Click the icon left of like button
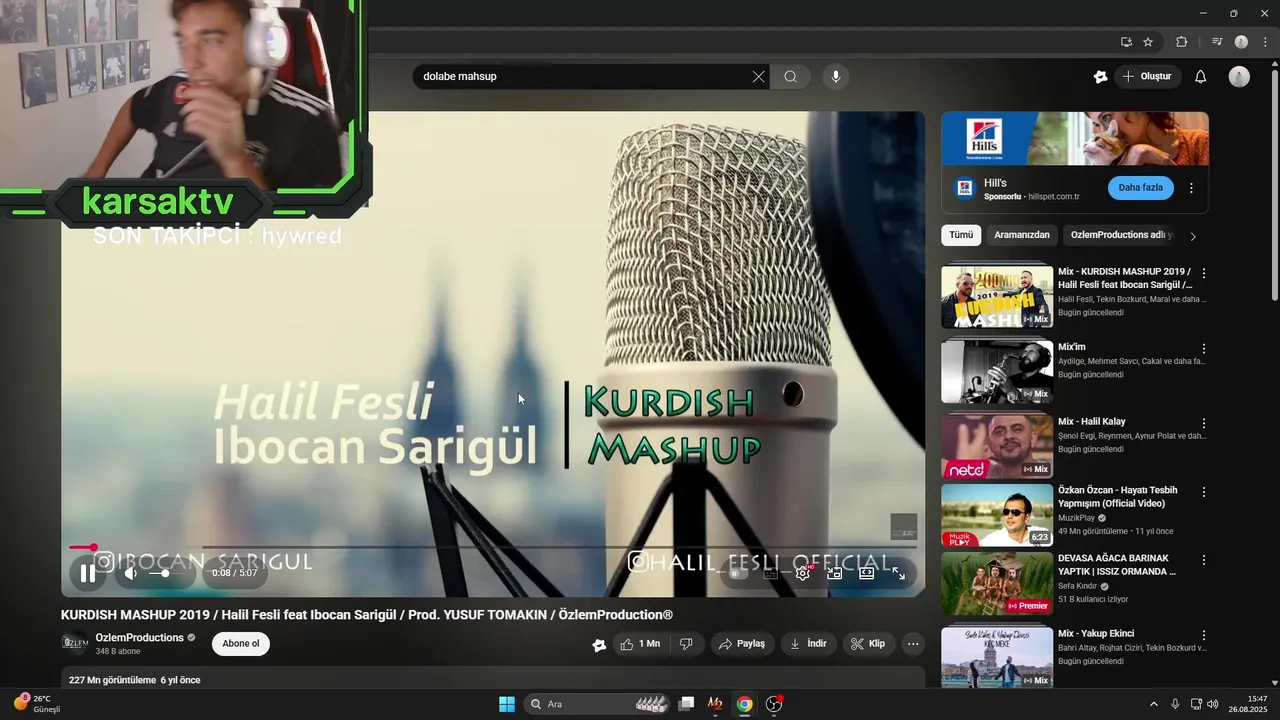The width and height of the screenshot is (1280, 720). (599, 645)
